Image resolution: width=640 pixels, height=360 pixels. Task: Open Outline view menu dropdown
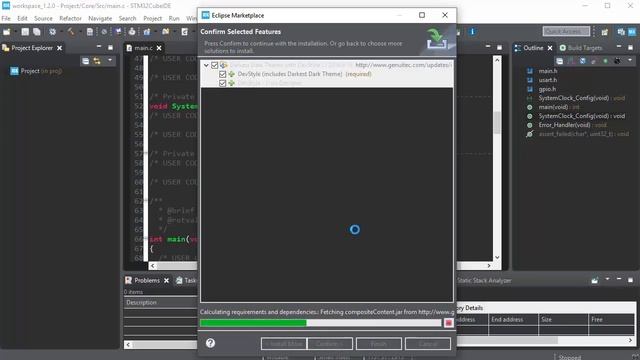630,60
